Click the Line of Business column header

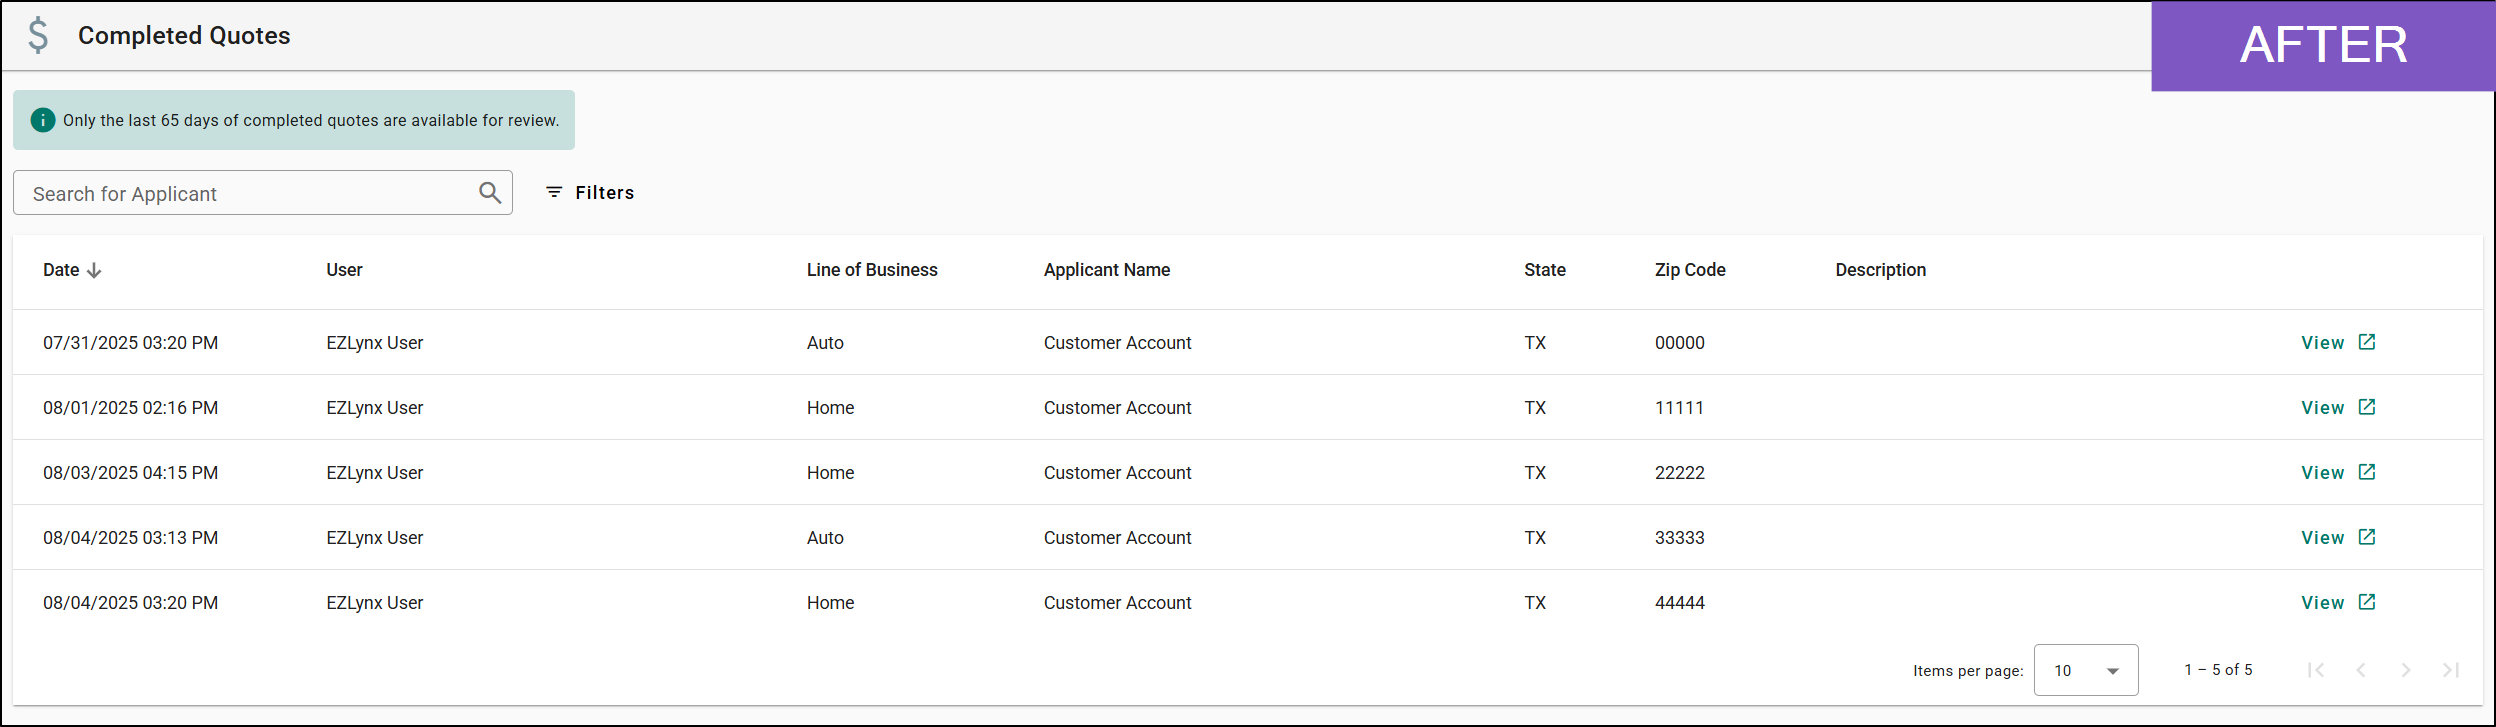[872, 270]
